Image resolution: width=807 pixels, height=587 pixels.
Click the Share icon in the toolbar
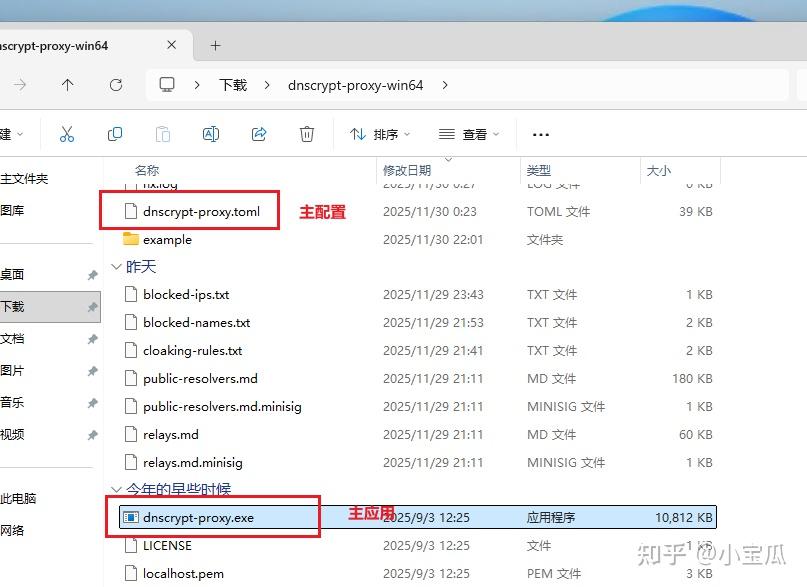tap(259, 132)
